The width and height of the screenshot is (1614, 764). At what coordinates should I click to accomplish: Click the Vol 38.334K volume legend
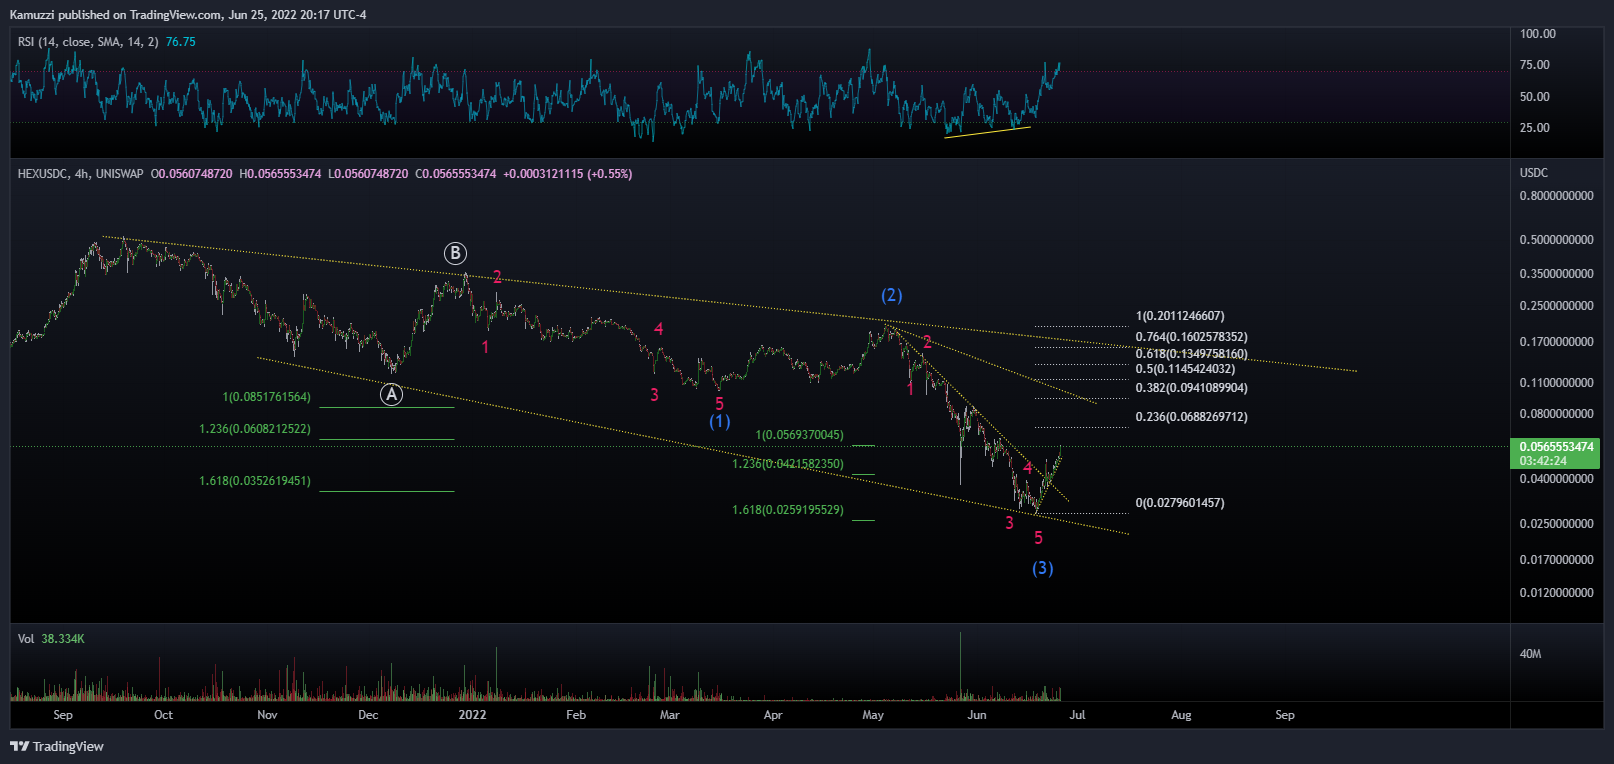point(51,639)
